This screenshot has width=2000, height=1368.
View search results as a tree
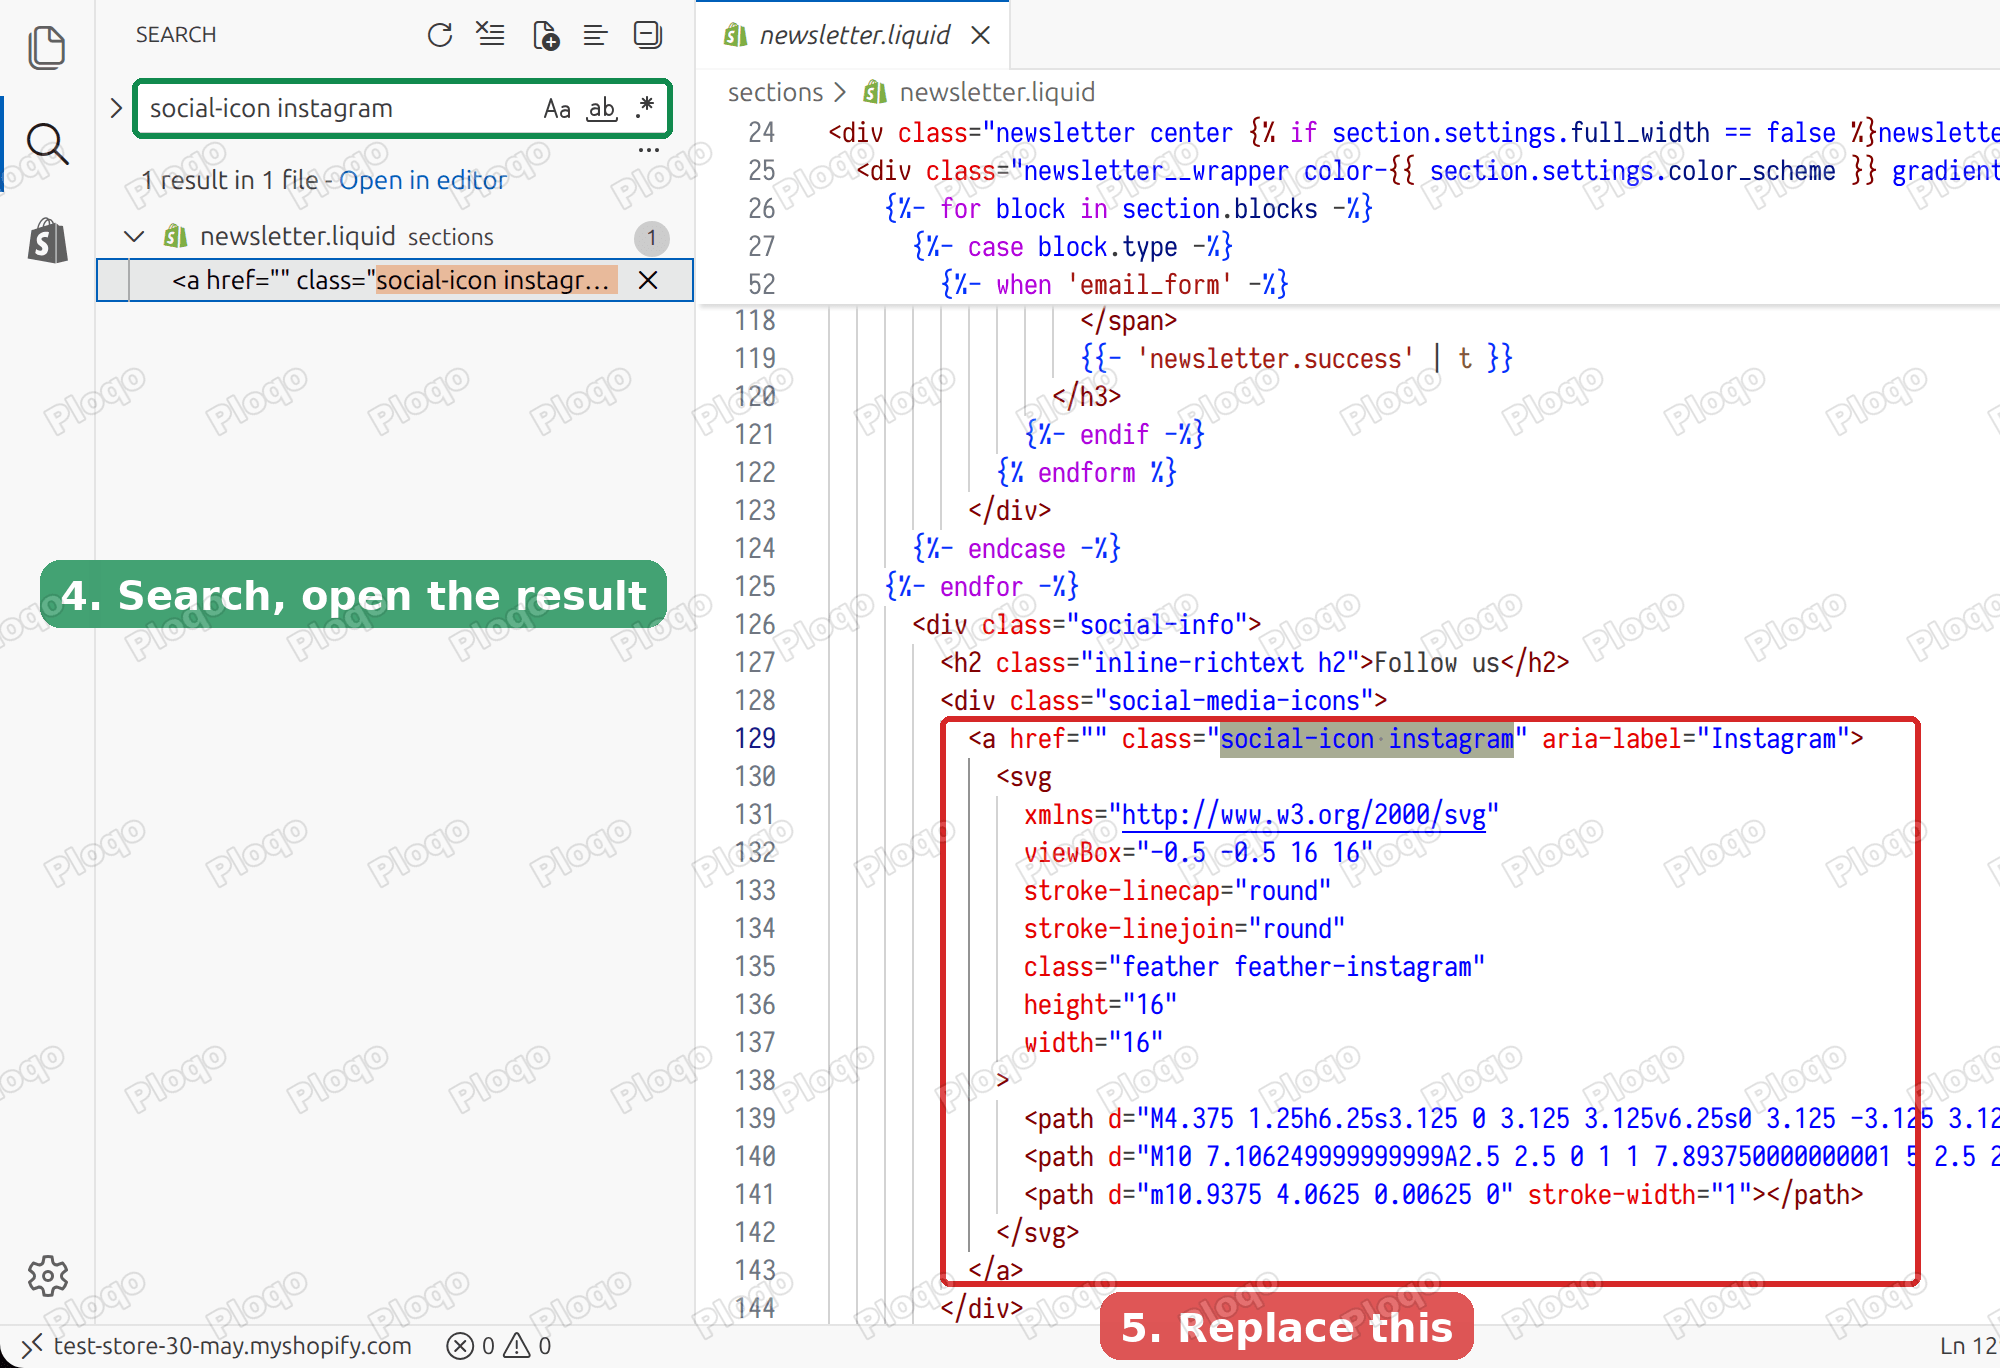click(x=595, y=35)
